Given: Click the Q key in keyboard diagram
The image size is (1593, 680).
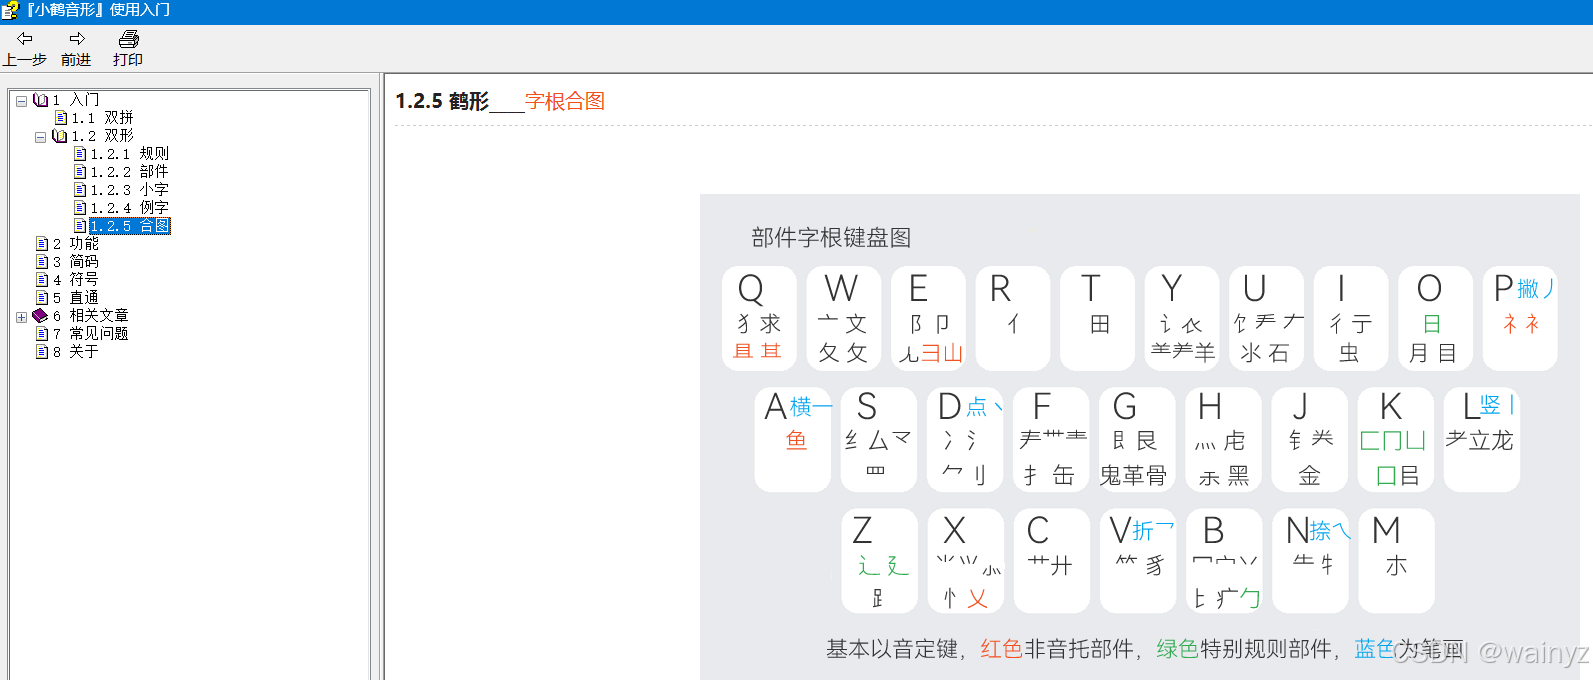Looking at the screenshot, I should coord(759,318).
